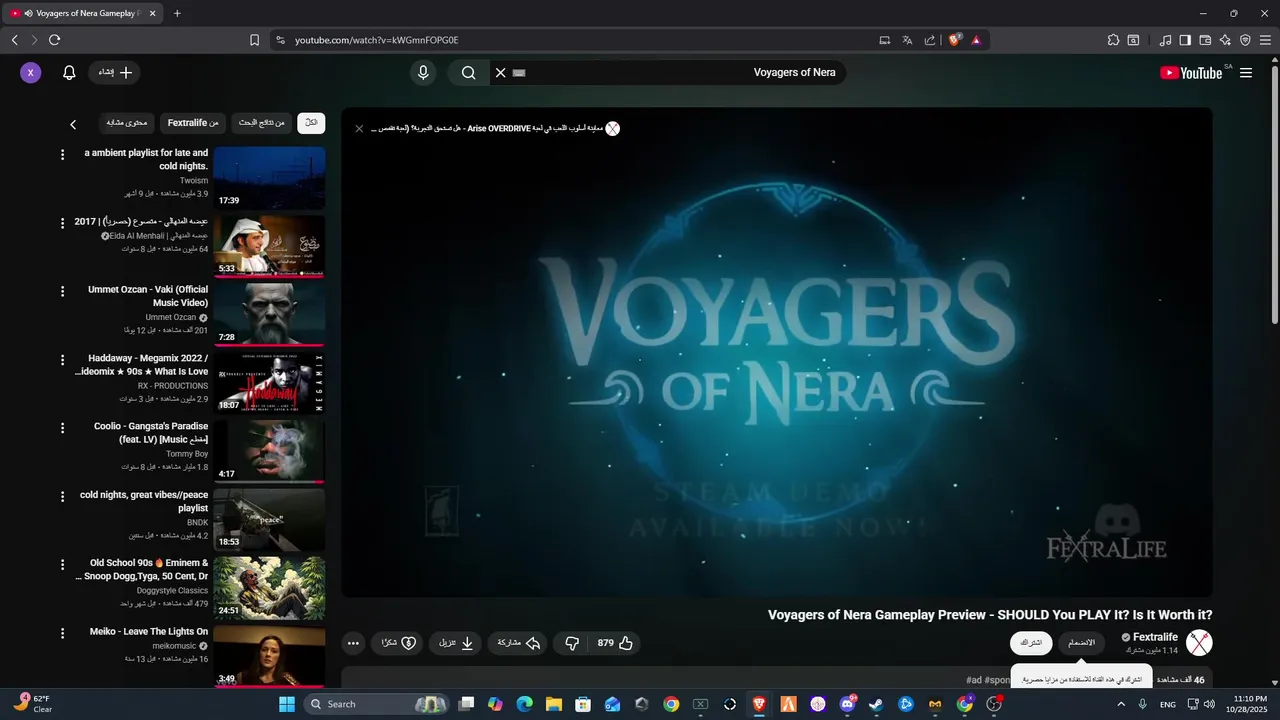Screen dimensions: 1280x720
Task: Click the #ad hashtag in description
Action: (x=974, y=680)
